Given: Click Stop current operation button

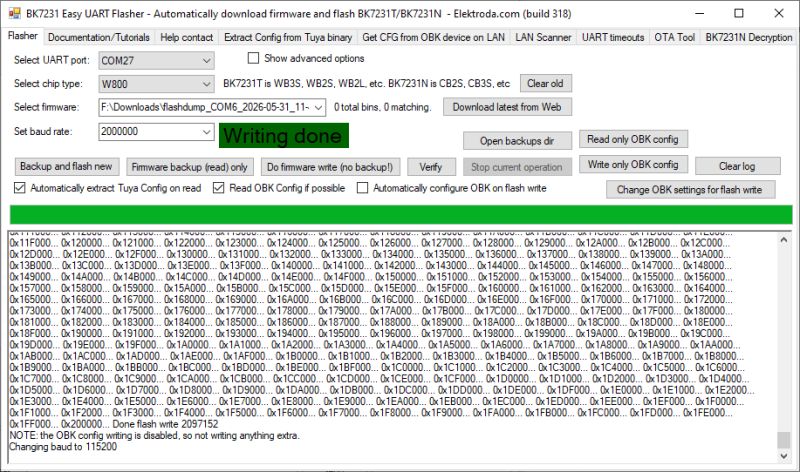Looking at the screenshot, I should [x=517, y=167].
